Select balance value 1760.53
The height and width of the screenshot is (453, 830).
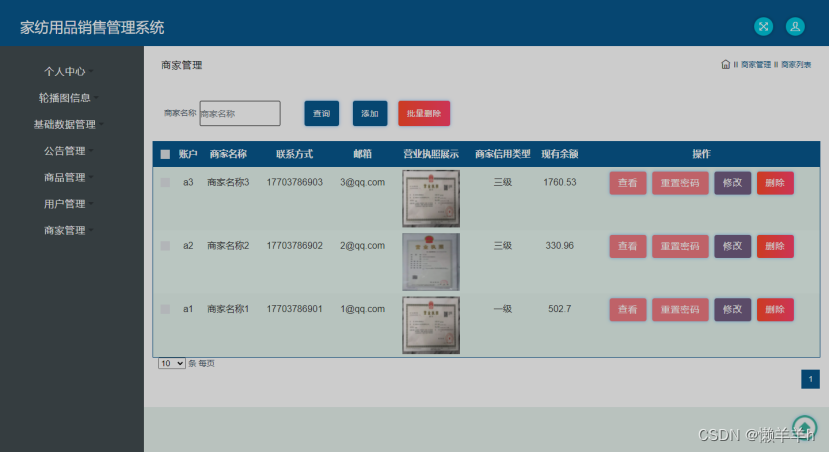click(x=560, y=183)
